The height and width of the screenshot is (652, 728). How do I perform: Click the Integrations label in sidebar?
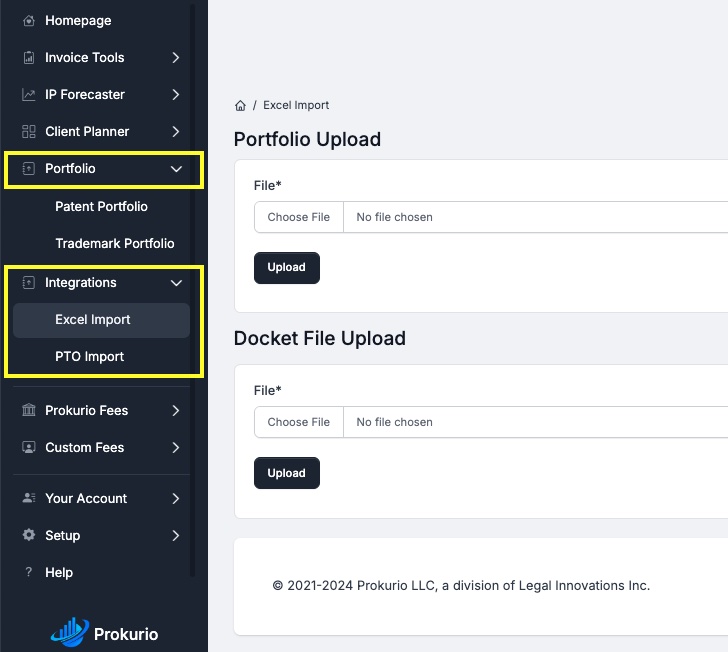point(81,282)
